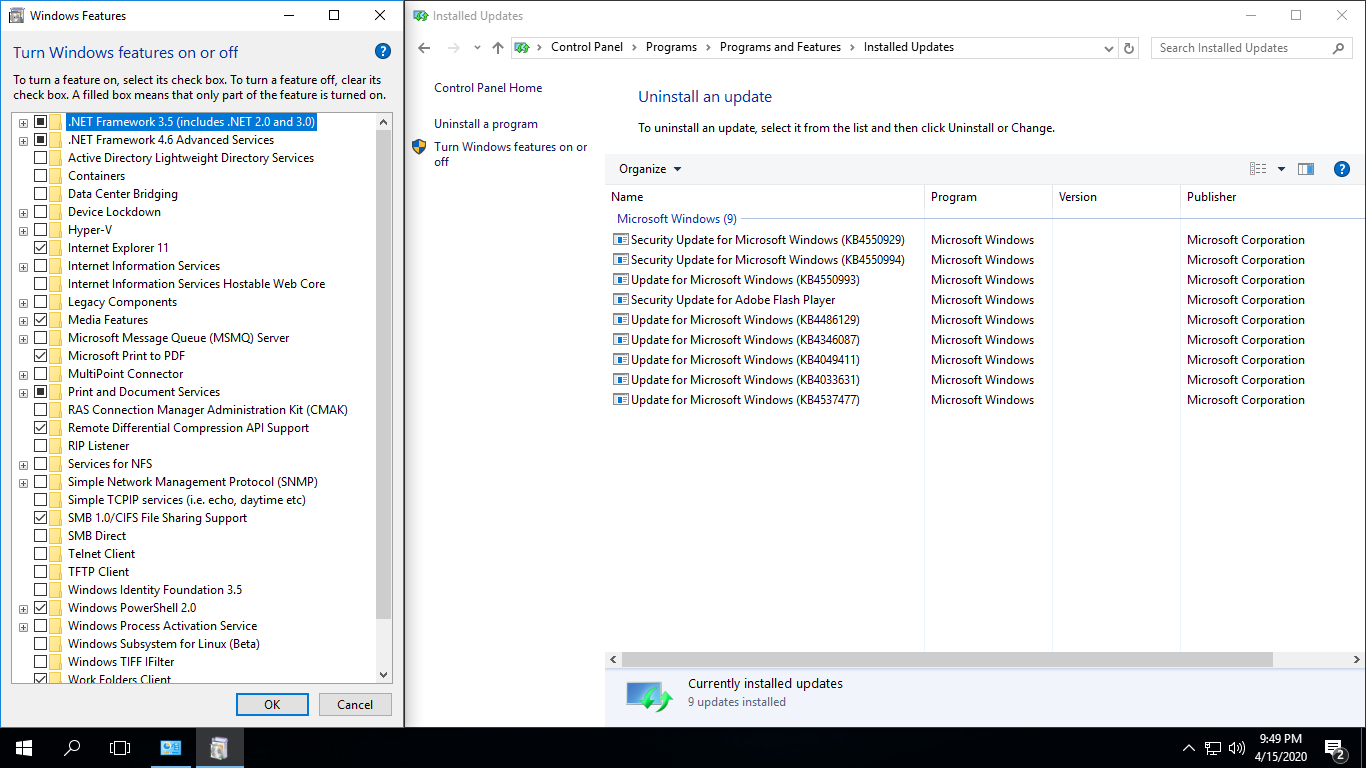Open the Uninstall a program link
1366x768 pixels.
pyautogui.click(x=486, y=124)
